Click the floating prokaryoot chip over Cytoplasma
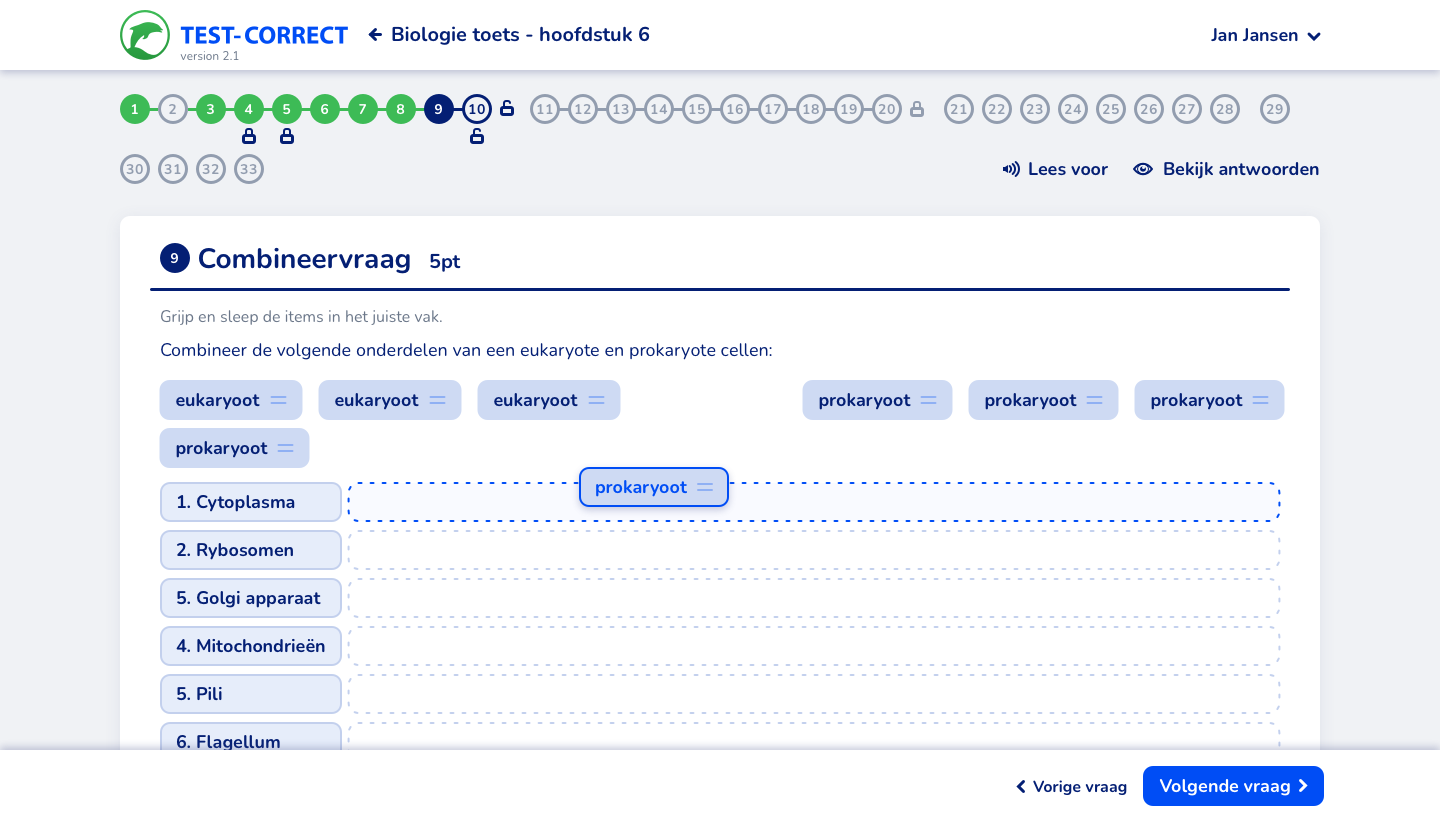This screenshot has height=820, width=1440. pos(654,487)
